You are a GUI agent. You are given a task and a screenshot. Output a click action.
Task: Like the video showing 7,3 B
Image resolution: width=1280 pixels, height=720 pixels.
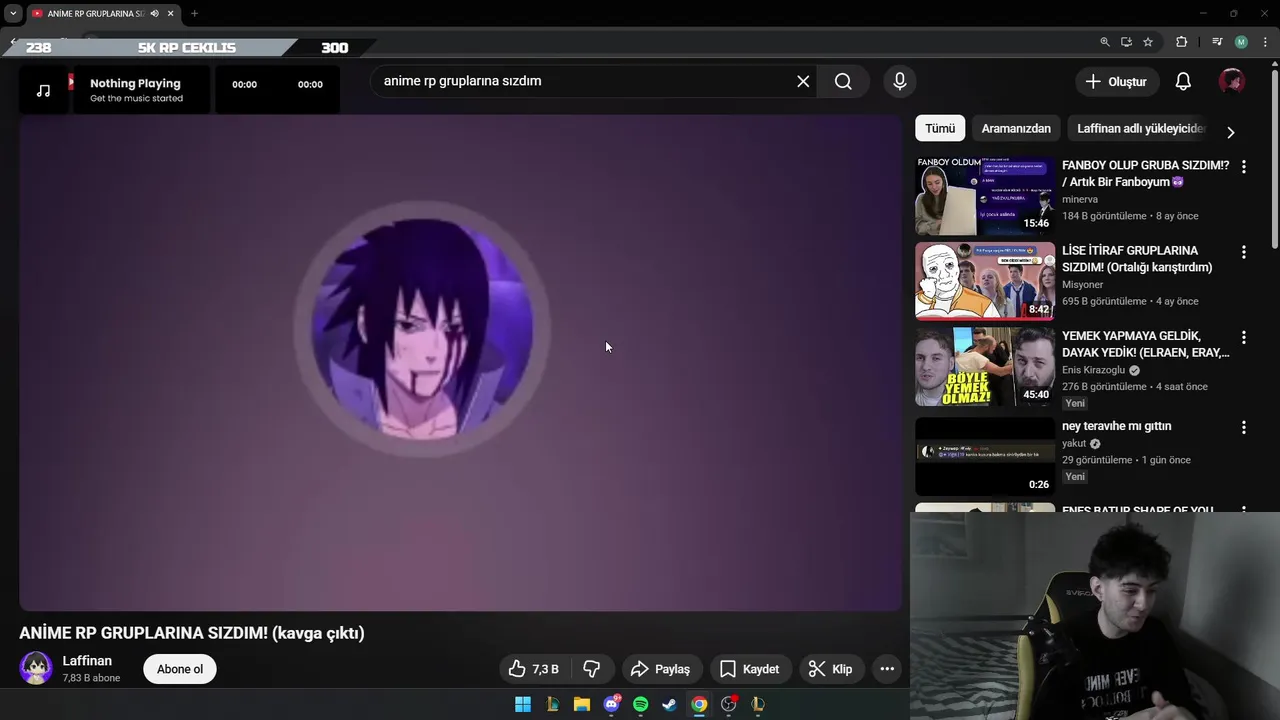[533, 669]
